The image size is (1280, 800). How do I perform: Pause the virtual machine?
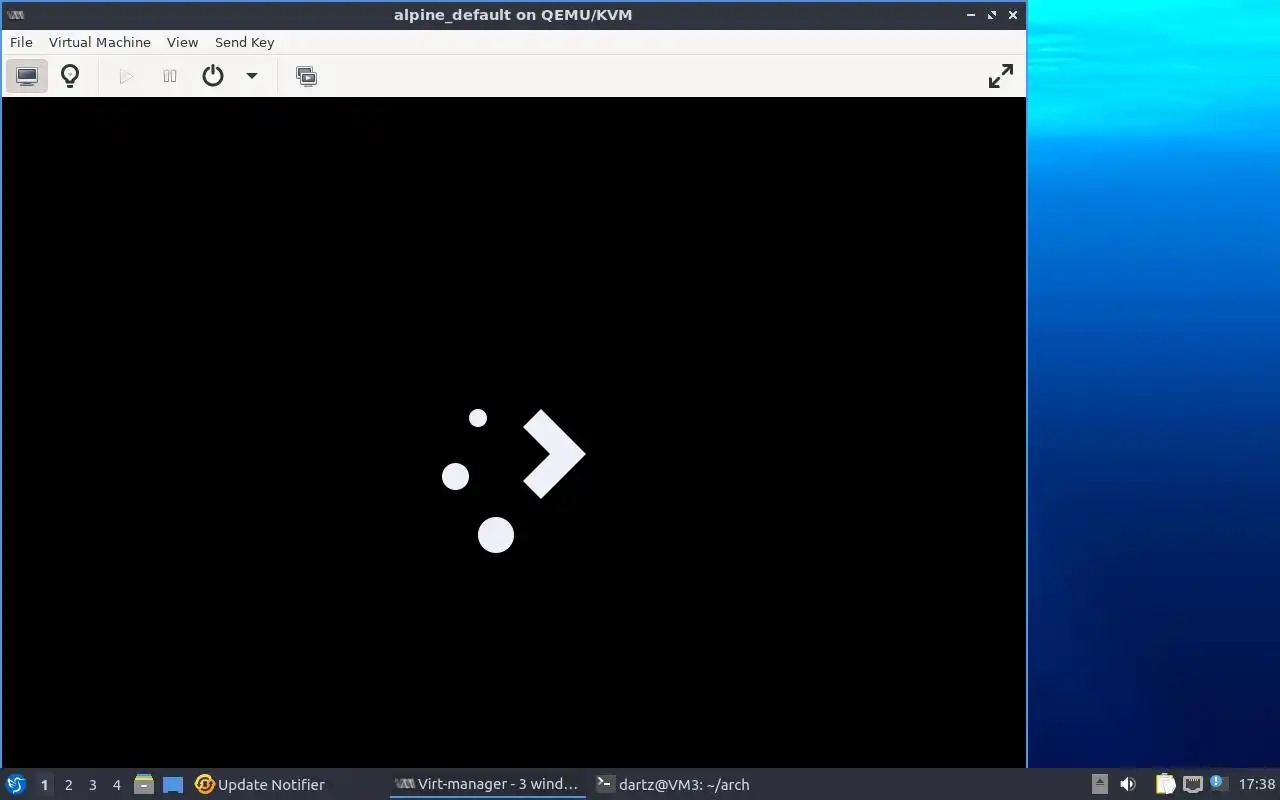click(170, 76)
